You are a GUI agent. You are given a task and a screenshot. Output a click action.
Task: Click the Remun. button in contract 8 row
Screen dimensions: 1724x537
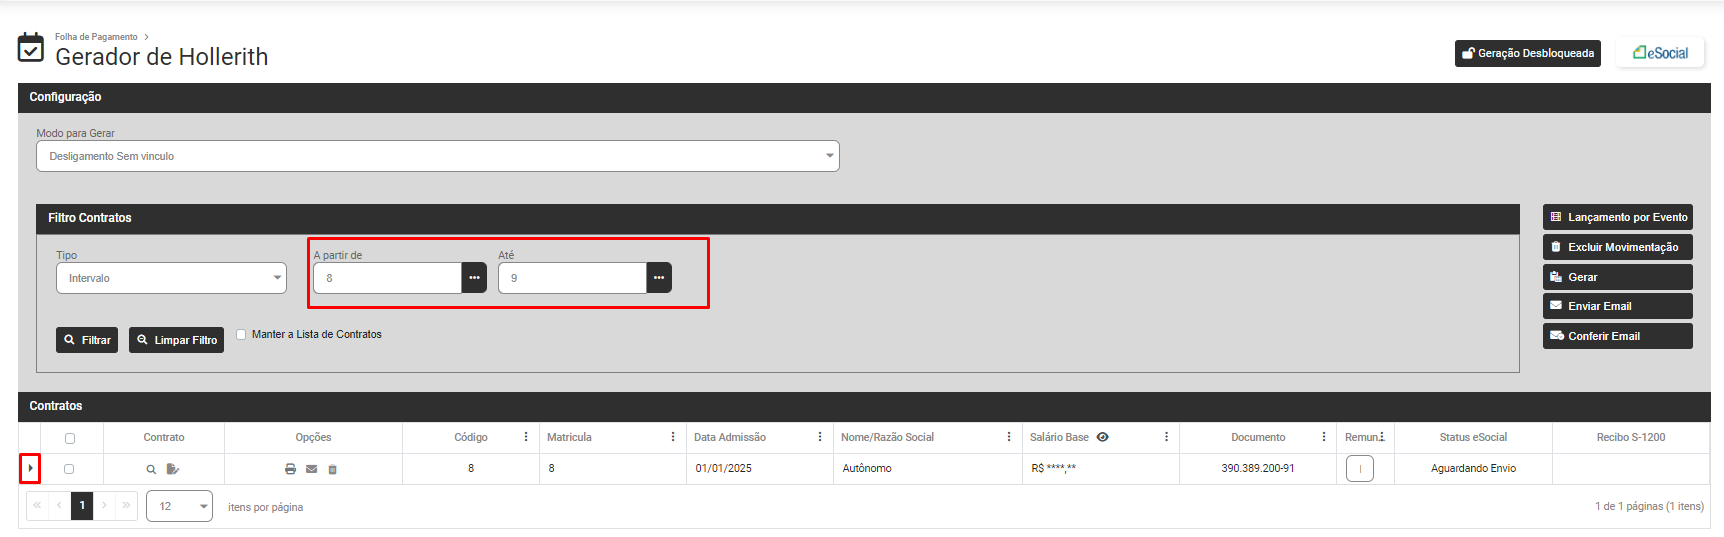tap(1360, 468)
